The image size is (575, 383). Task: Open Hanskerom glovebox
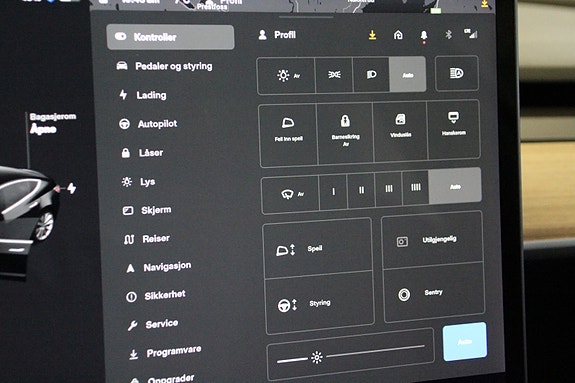(454, 130)
